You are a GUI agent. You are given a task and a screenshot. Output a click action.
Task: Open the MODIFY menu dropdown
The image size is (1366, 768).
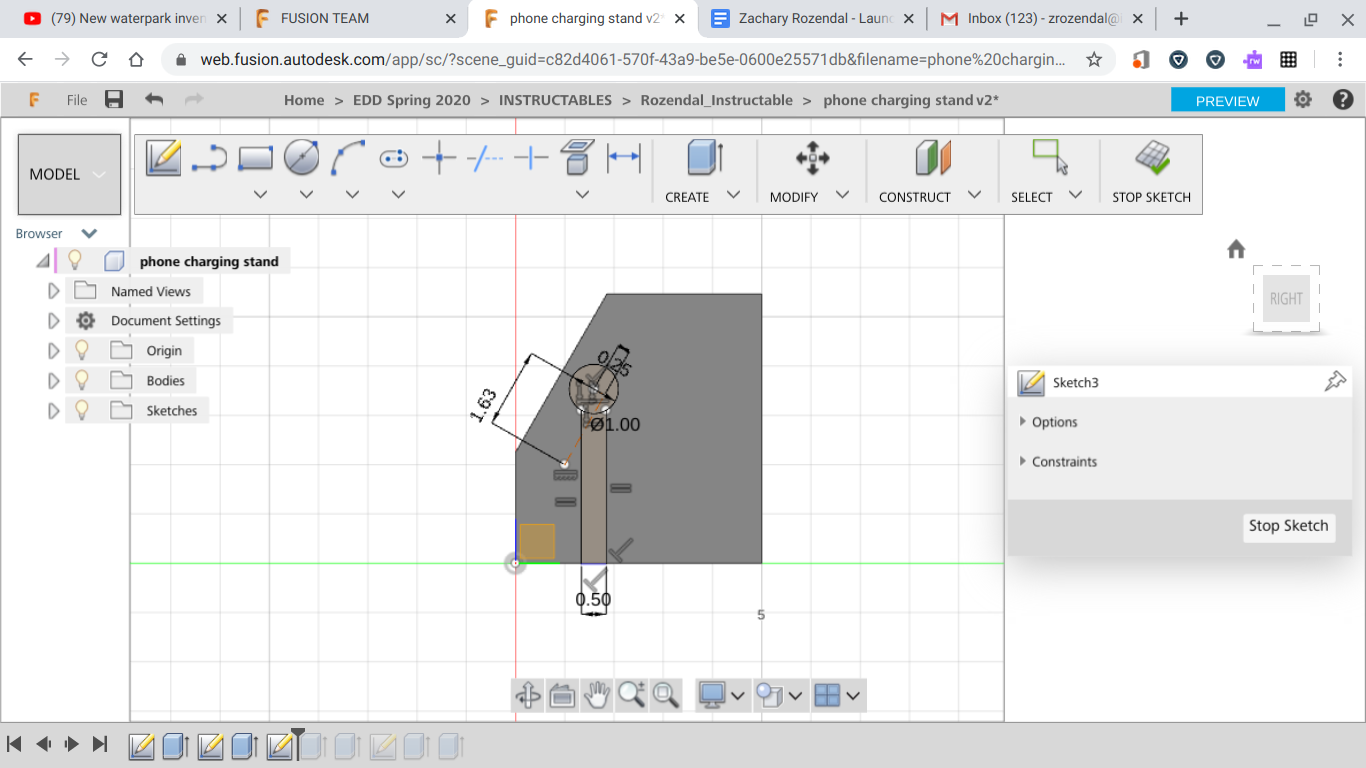pyautogui.click(x=842, y=195)
